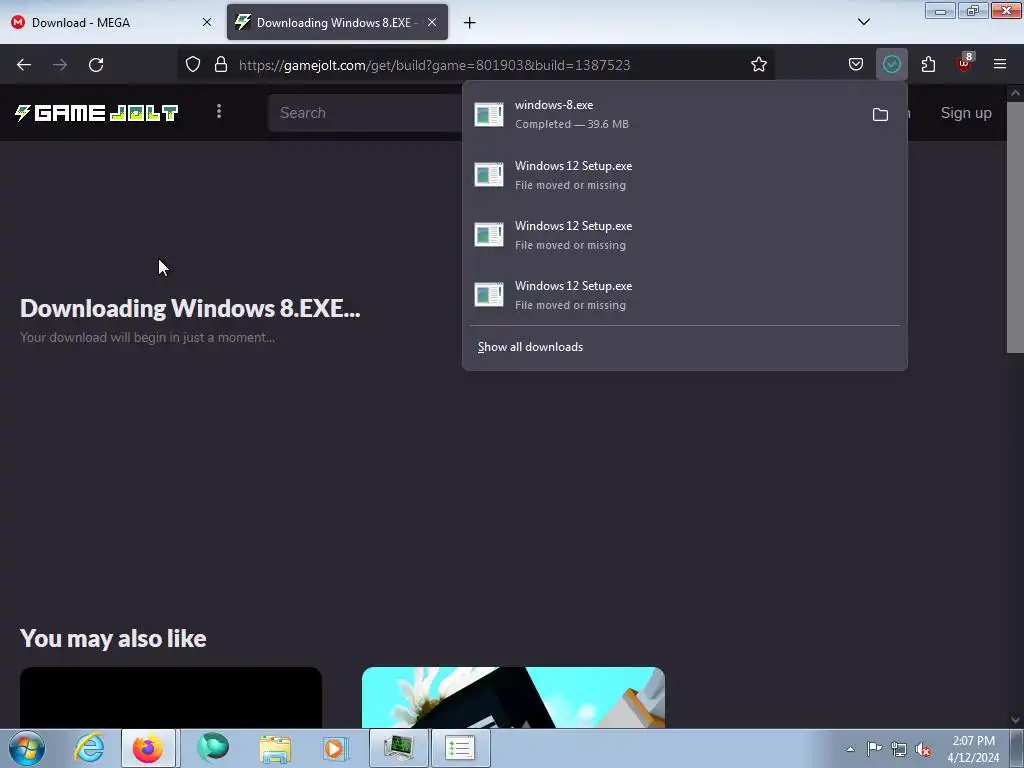Open Windows Explorer from the taskbar
Screen dimensions: 1024x768
[x=275, y=748]
